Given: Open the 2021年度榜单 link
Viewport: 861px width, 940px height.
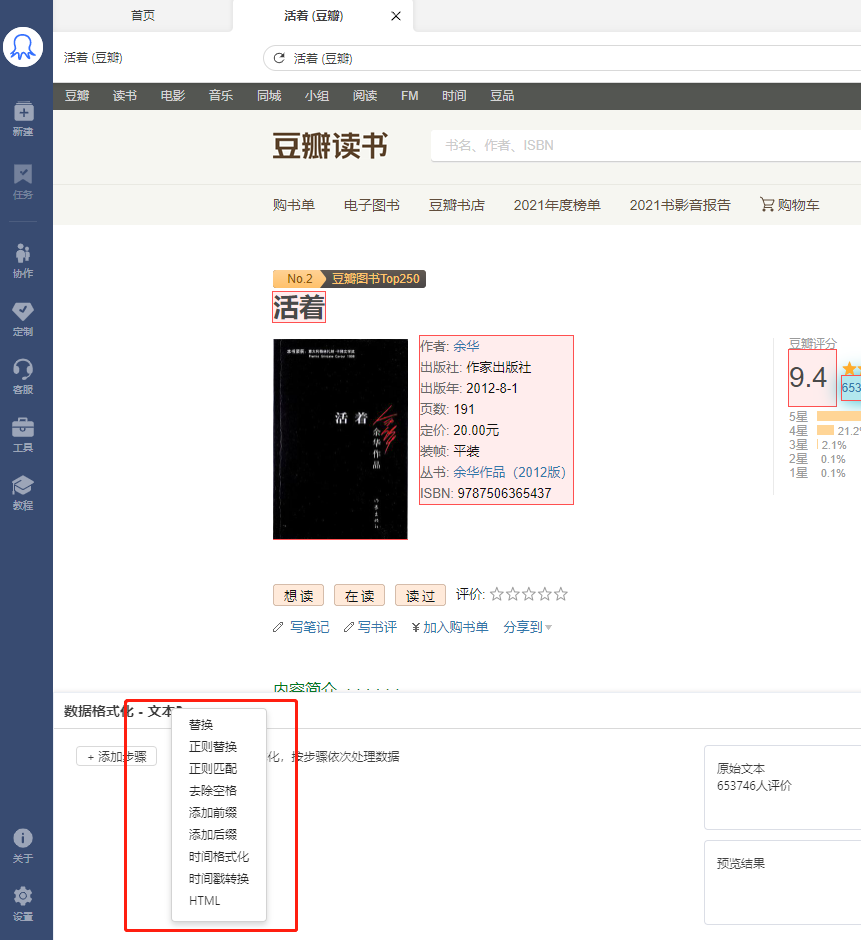Looking at the screenshot, I should pos(557,205).
